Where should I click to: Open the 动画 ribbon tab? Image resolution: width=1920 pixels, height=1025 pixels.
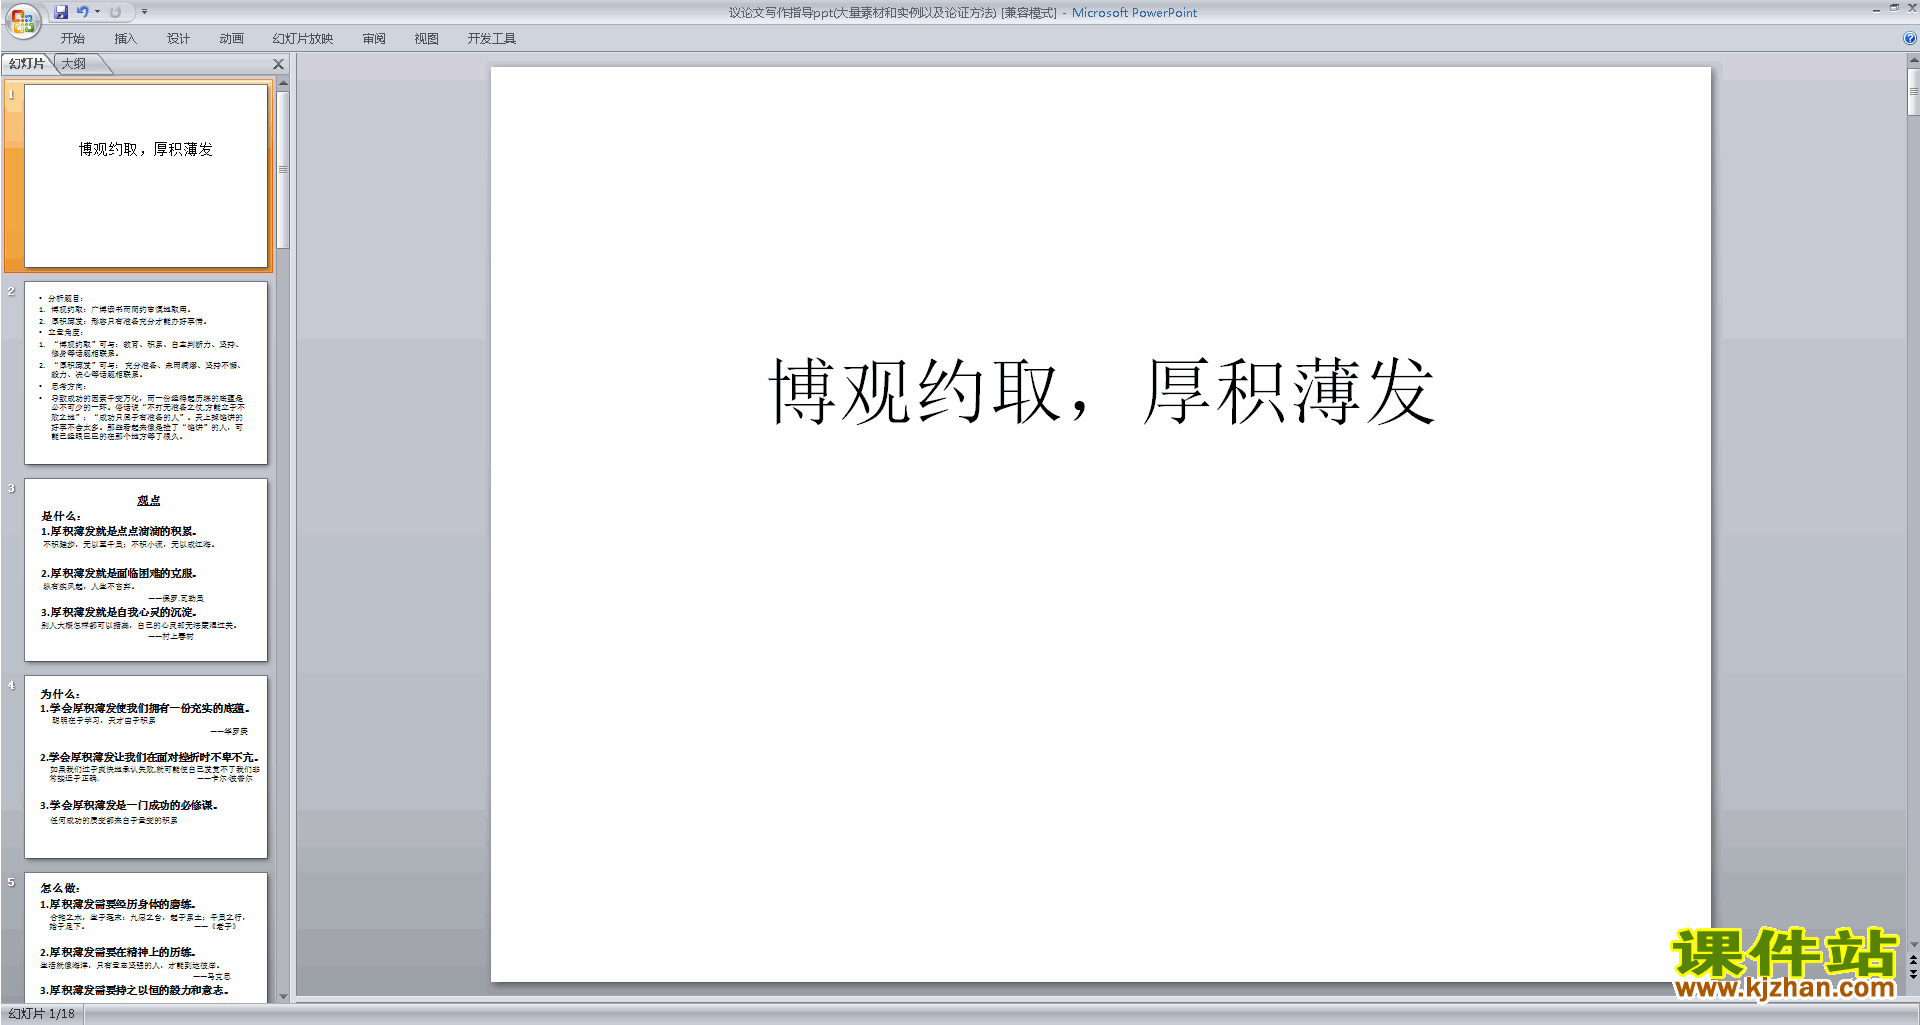[x=231, y=39]
